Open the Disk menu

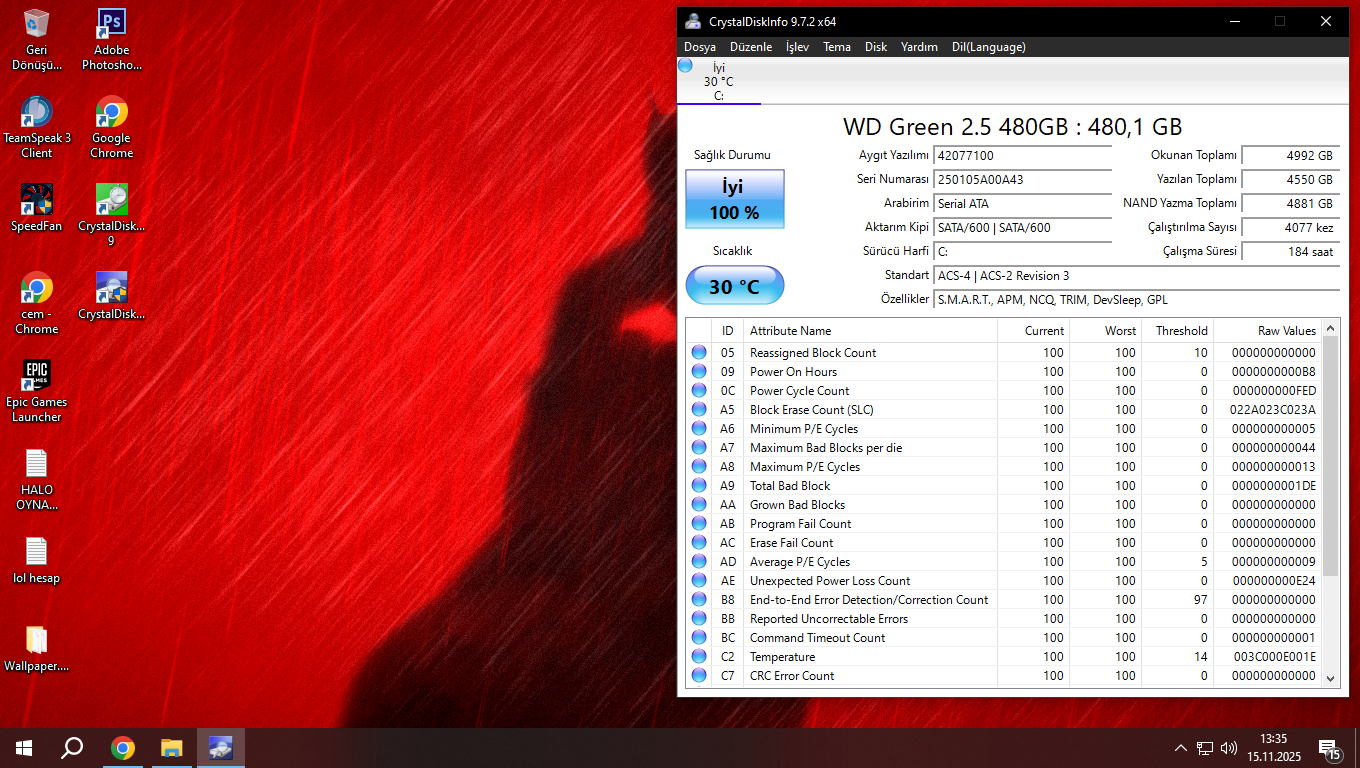point(876,47)
